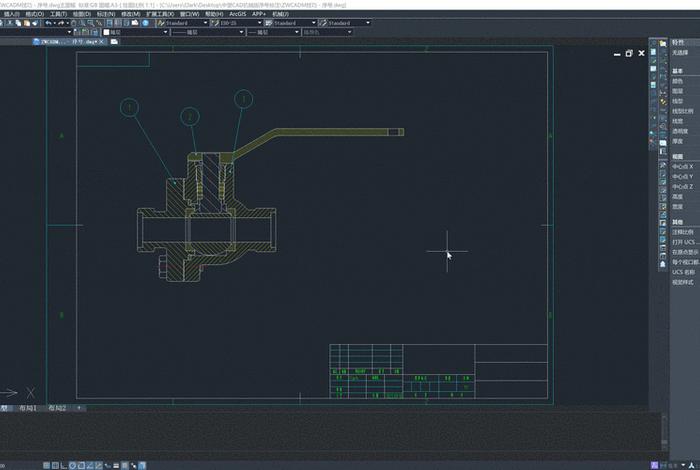This screenshot has height=470, width=700.
Task: Switch to the 布局1 layout tab
Action: [x=28, y=408]
